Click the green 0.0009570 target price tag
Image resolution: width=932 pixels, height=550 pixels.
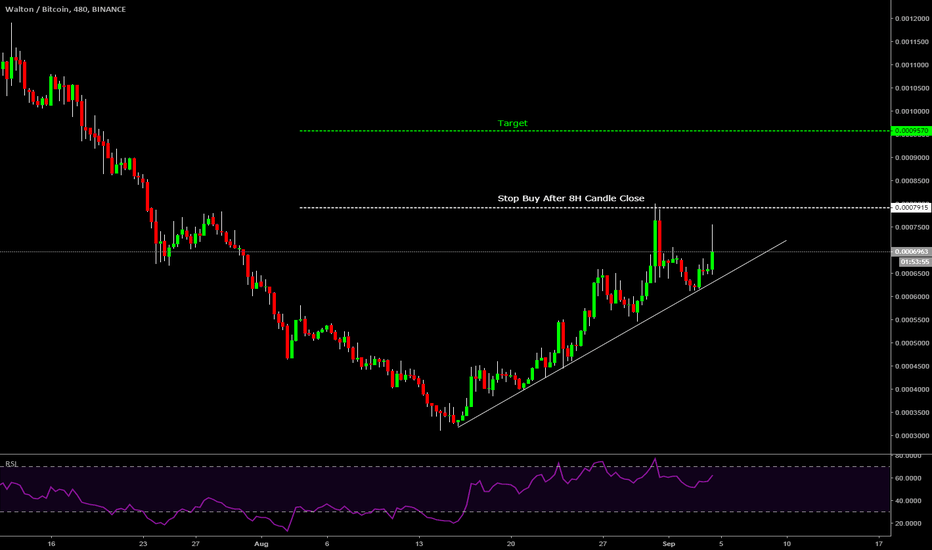click(911, 131)
